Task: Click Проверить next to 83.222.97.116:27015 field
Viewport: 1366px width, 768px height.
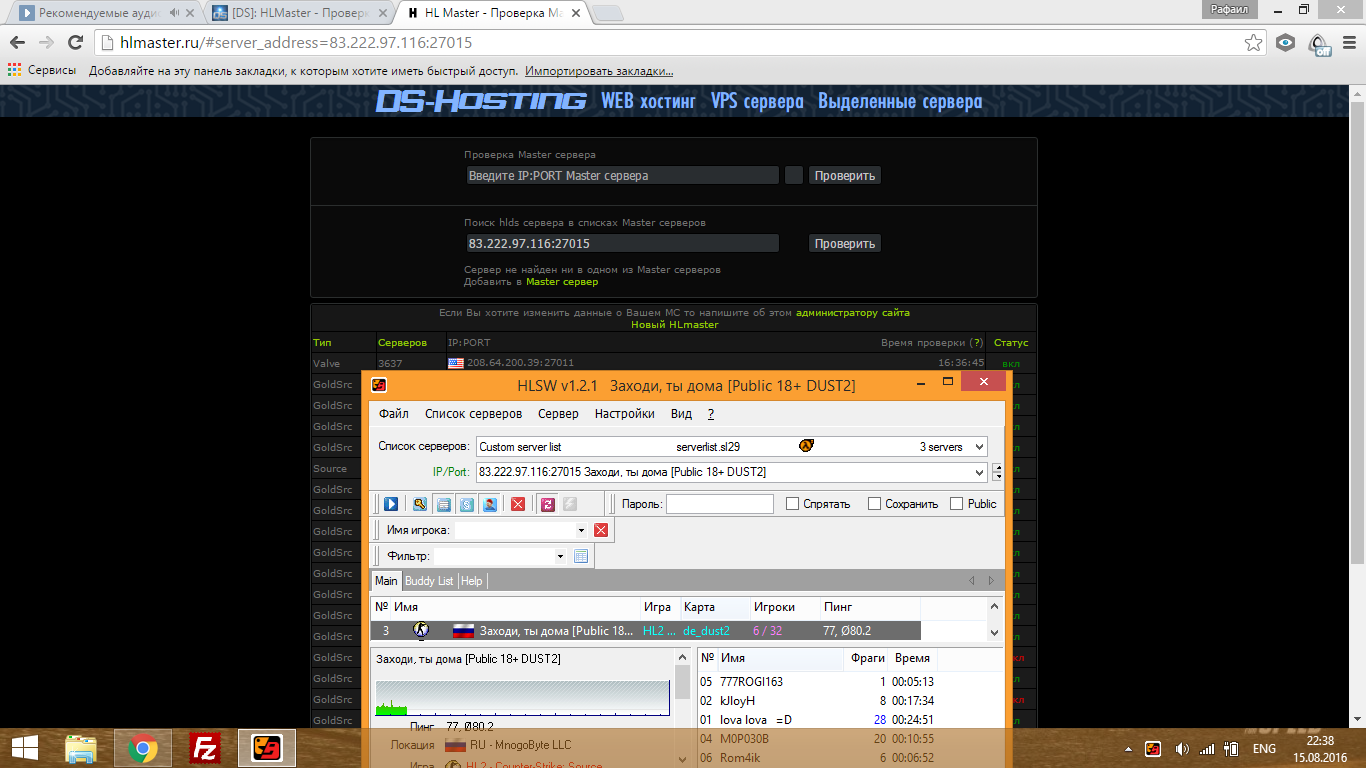Action: [845, 243]
